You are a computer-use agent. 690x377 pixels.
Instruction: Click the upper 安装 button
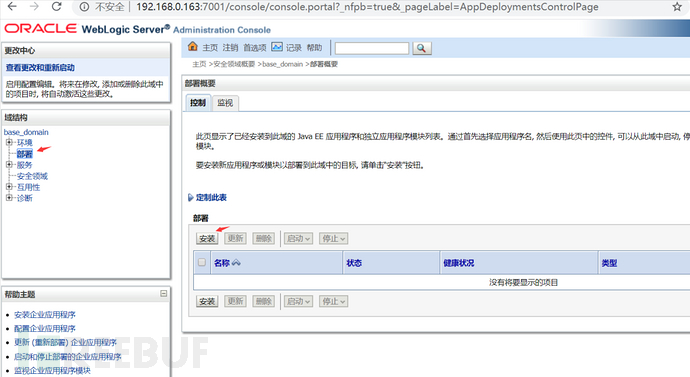[x=207, y=238]
